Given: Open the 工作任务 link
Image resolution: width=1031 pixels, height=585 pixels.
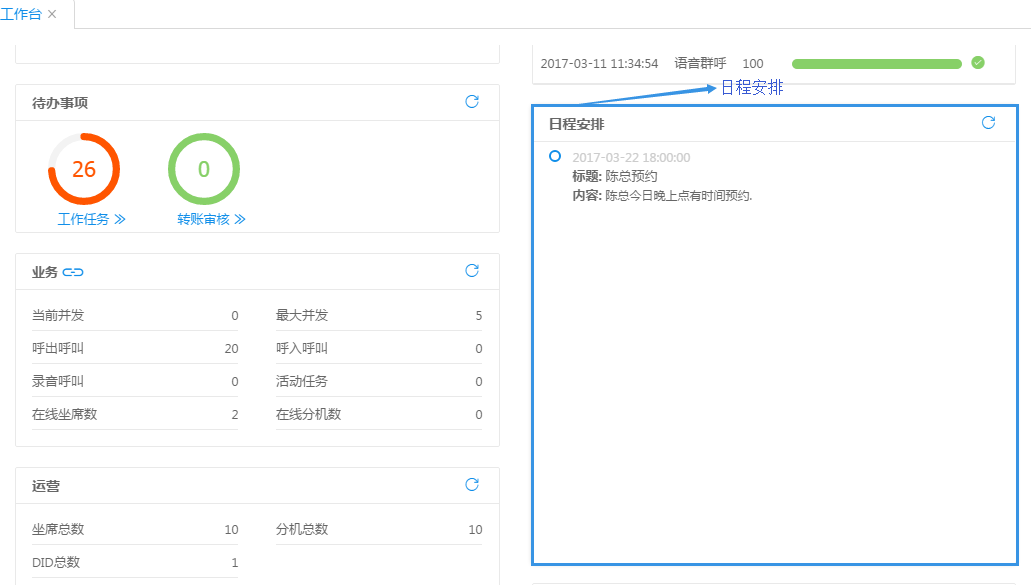Looking at the screenshot, I should pos(91,219).
